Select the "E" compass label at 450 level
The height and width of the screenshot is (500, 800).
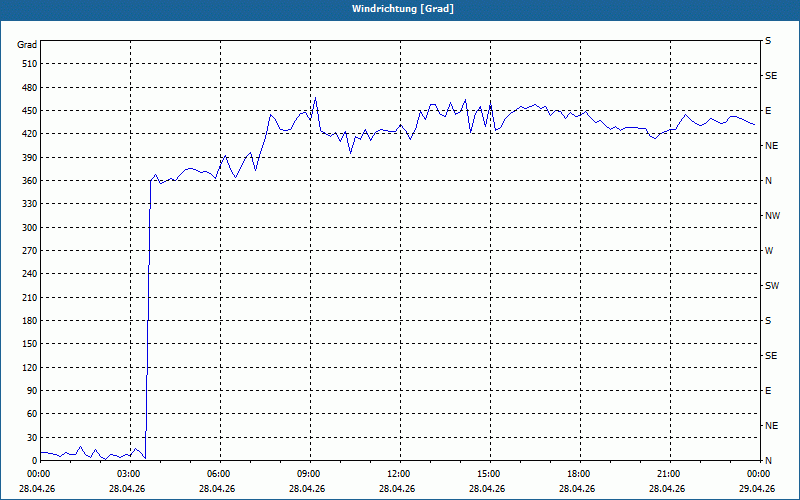pos(768,111)
